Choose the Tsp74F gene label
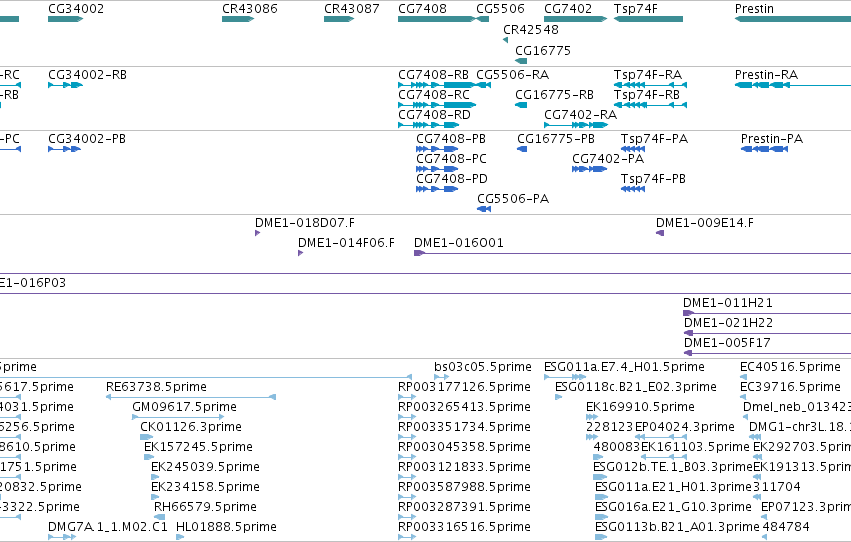 (636, 9)
